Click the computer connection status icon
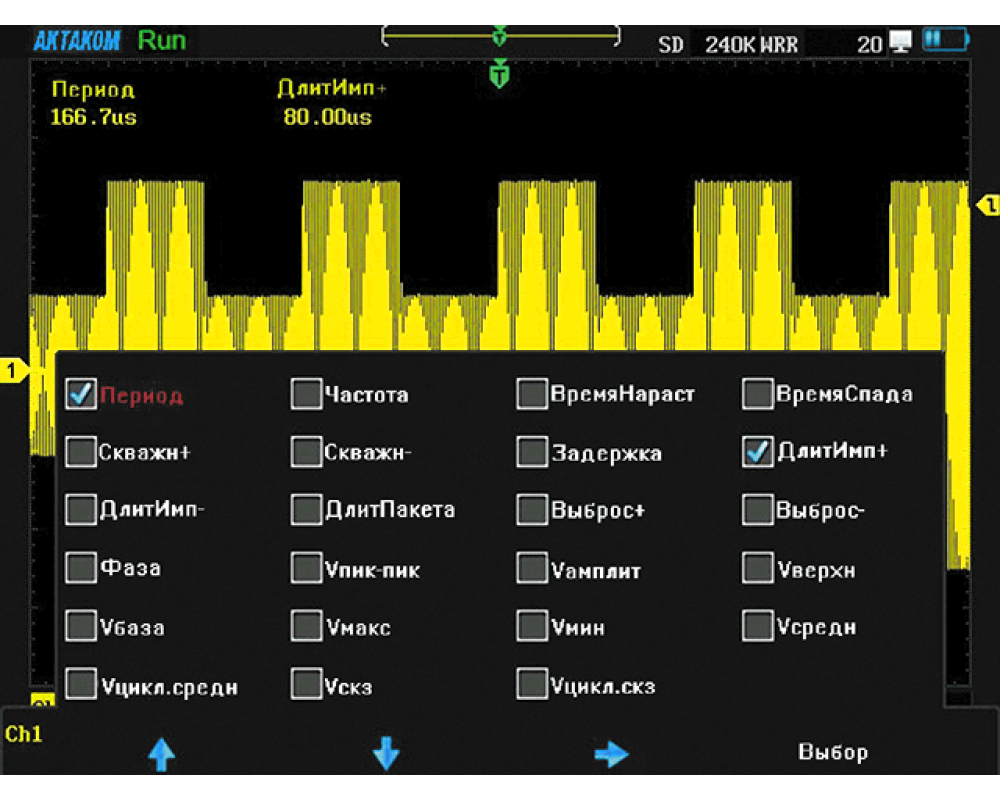This screenshot has width=1000, height=800. pos(901,42)
